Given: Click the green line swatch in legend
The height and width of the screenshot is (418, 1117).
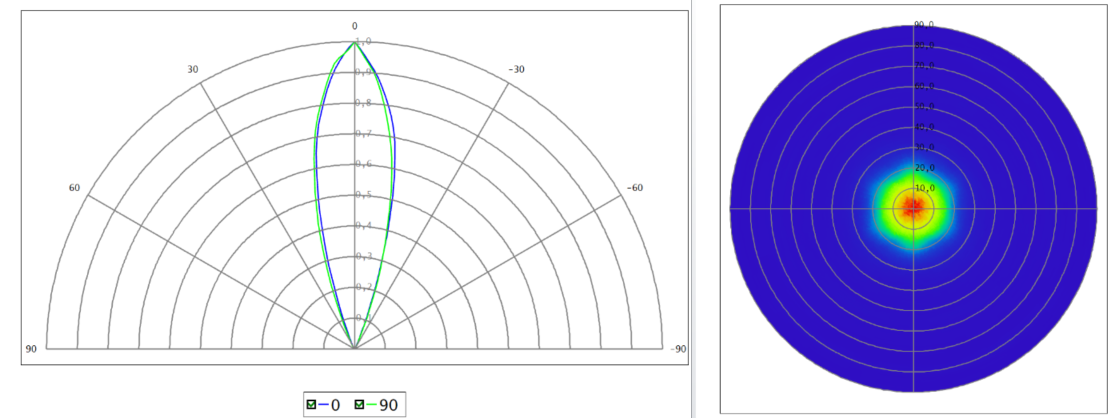Looking at the screenshot, I should coord(372,405).
